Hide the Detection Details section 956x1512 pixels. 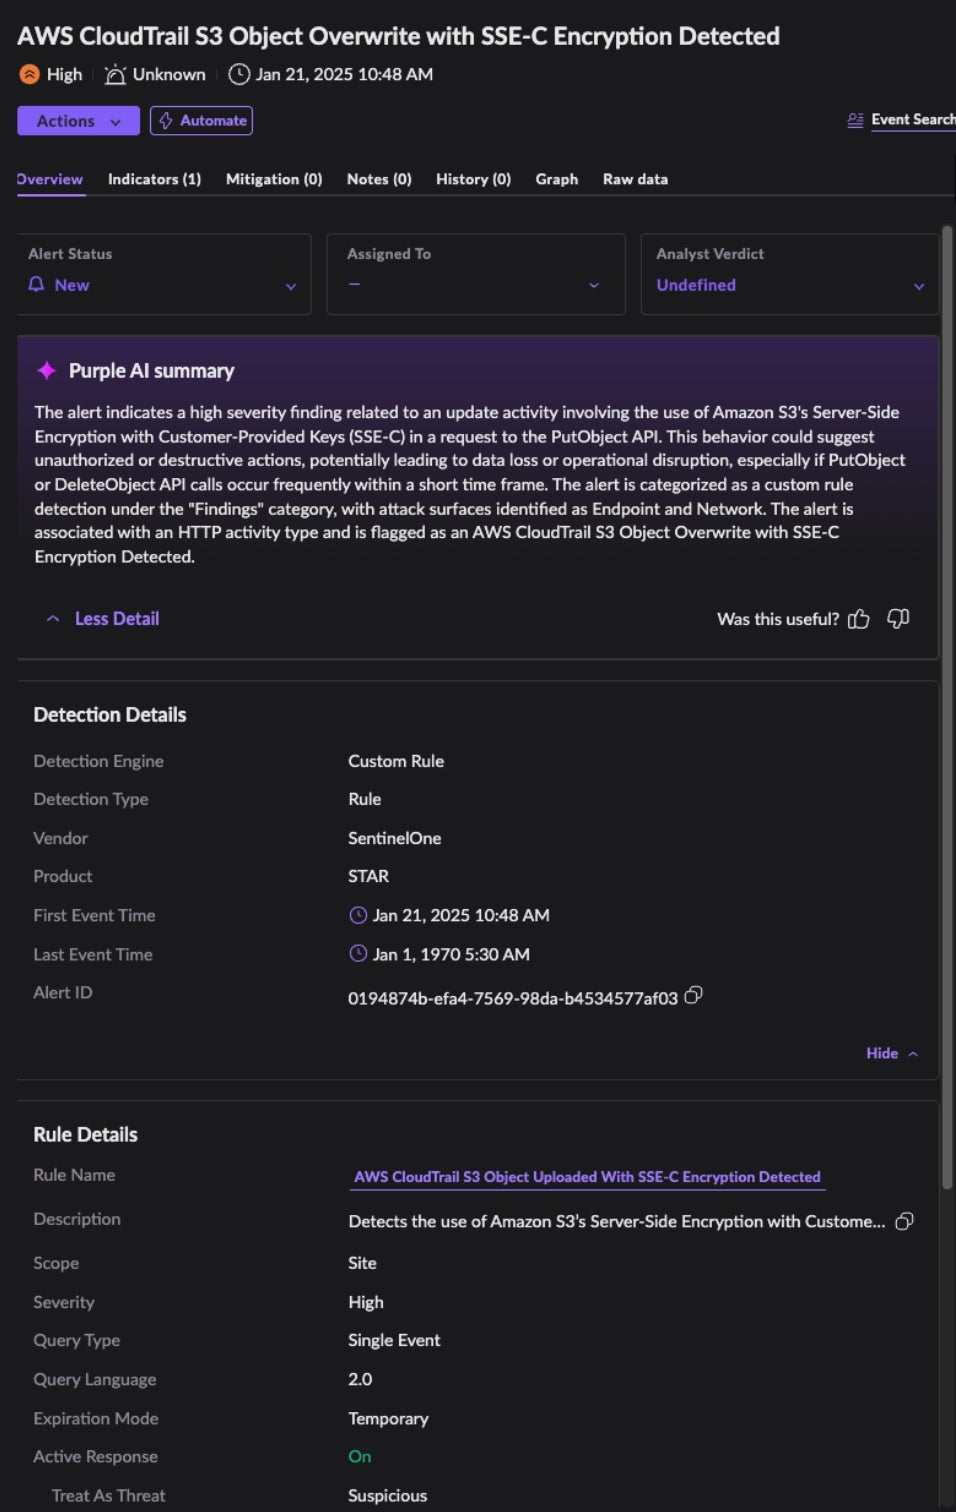891,1053
